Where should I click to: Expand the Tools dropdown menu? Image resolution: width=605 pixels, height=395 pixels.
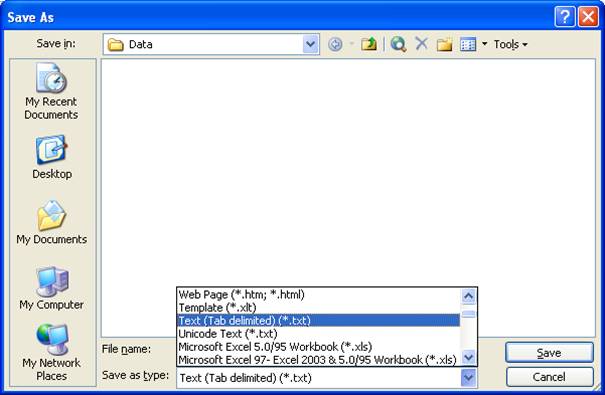(510, 44)
